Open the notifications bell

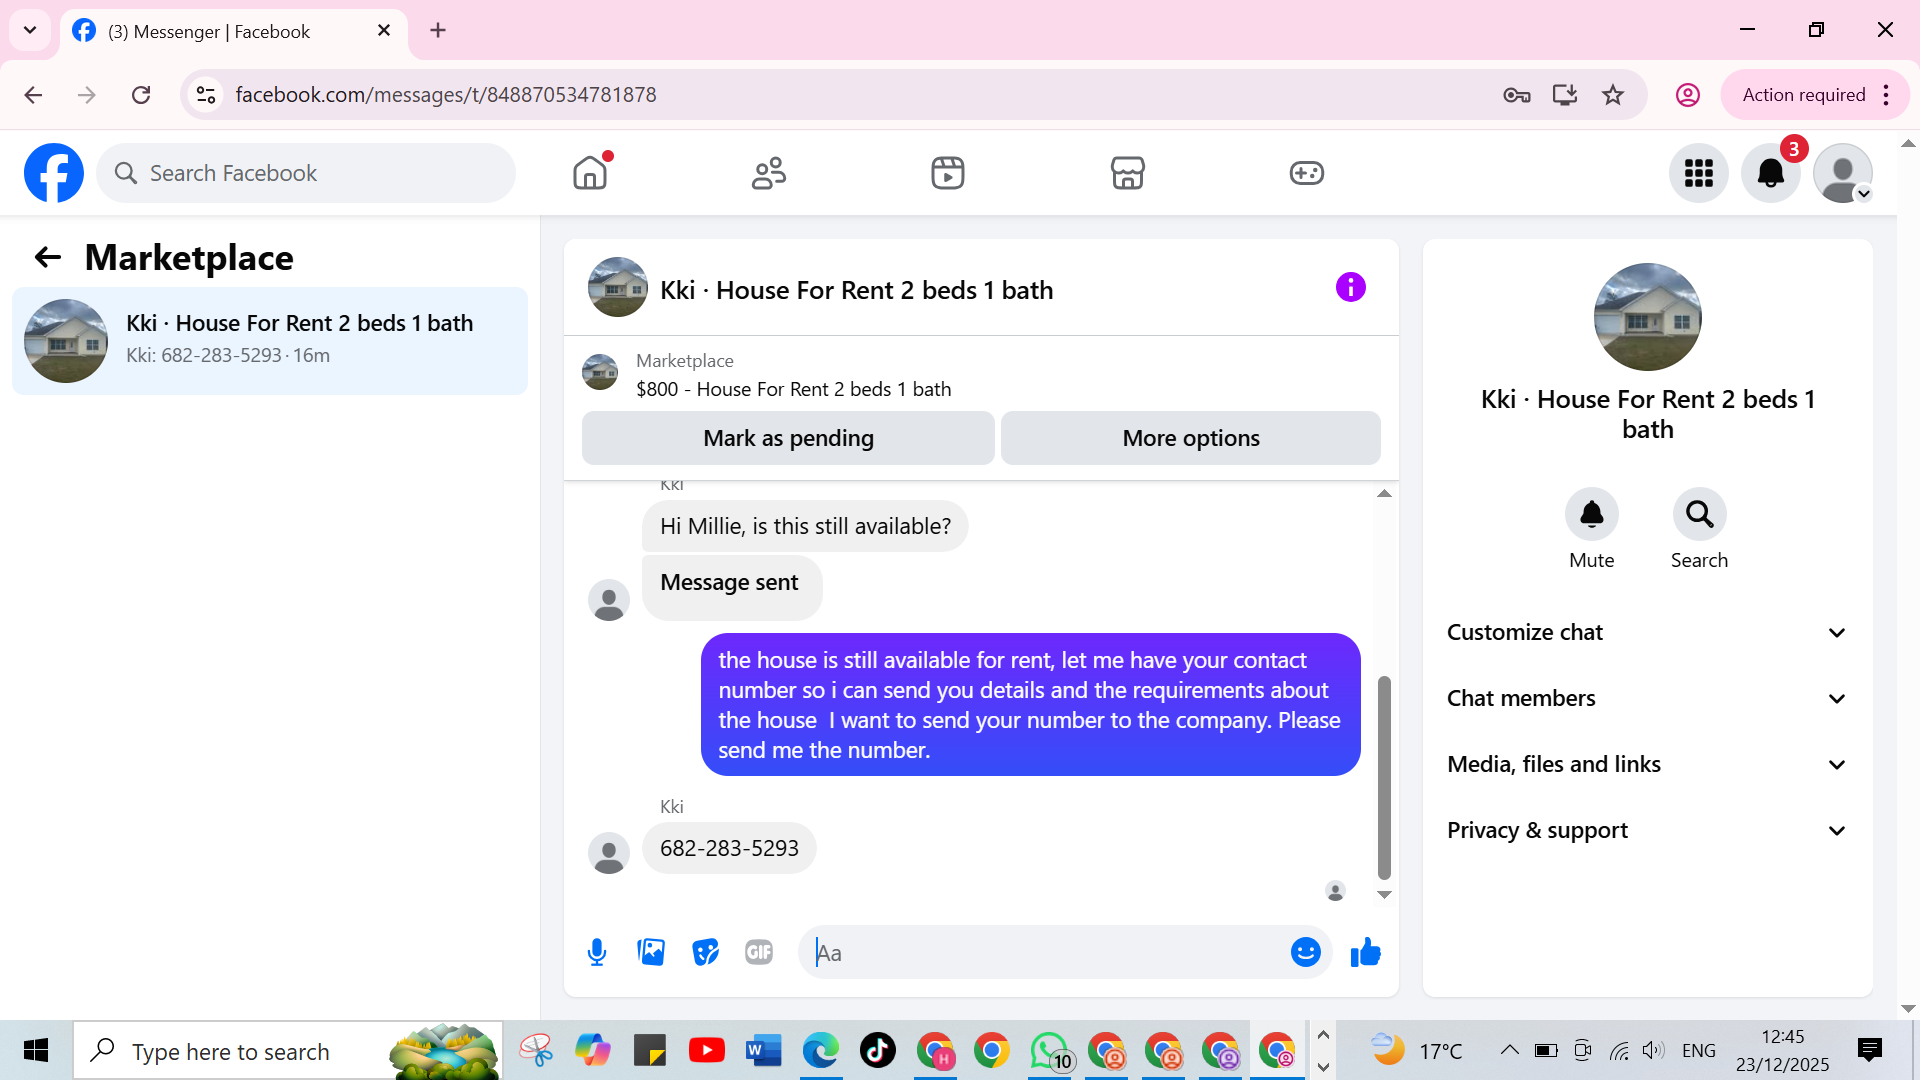pos(1770,173)
